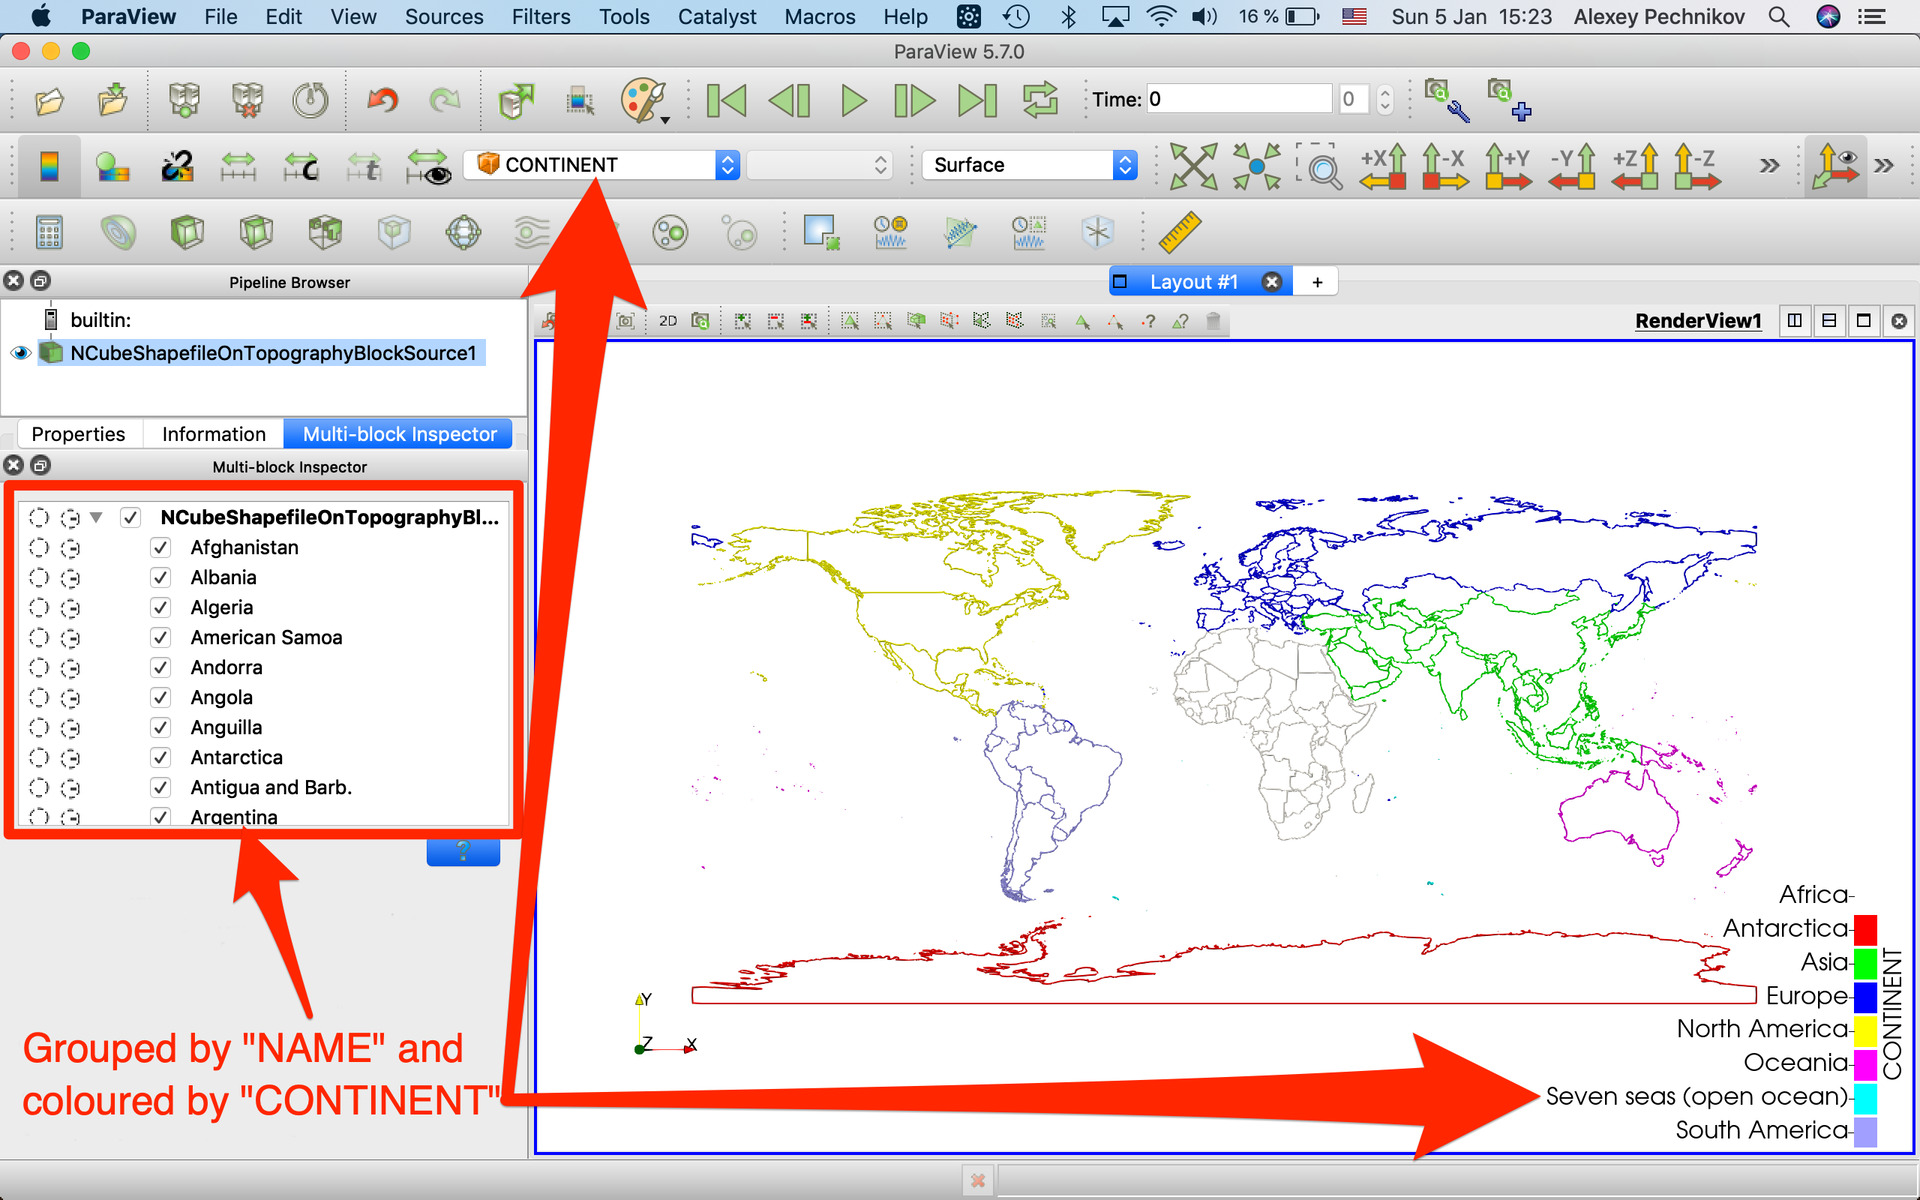Image resolution: width=1920 pixels, height=1200 pixels.
Task: Click Rescale to custom range icon
Action: point(301,166)
